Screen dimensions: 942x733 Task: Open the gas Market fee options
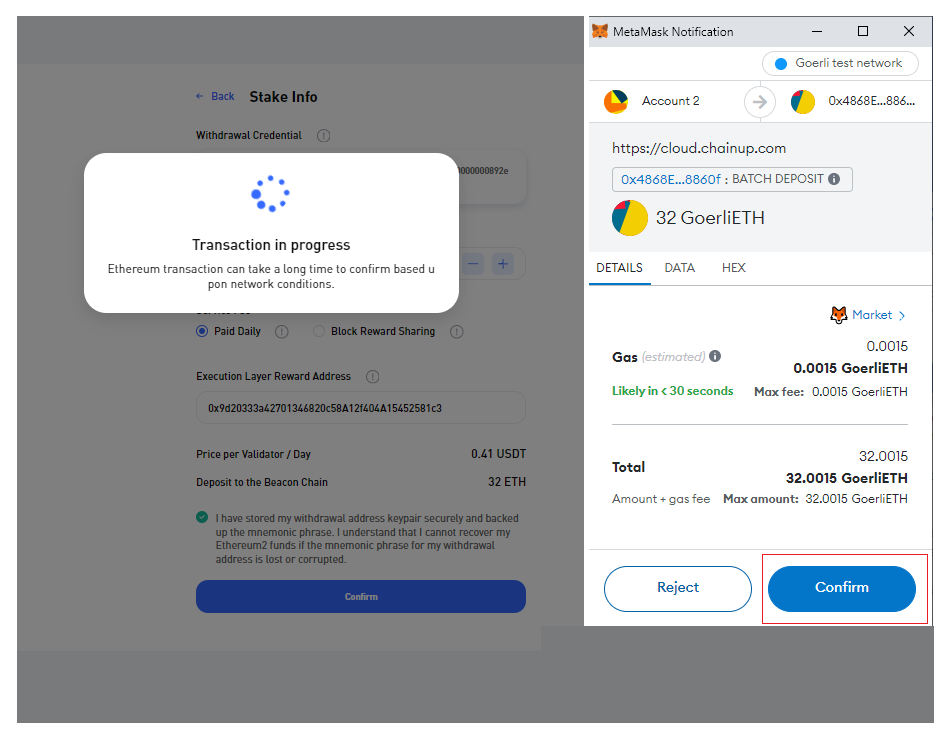(870, 315)
